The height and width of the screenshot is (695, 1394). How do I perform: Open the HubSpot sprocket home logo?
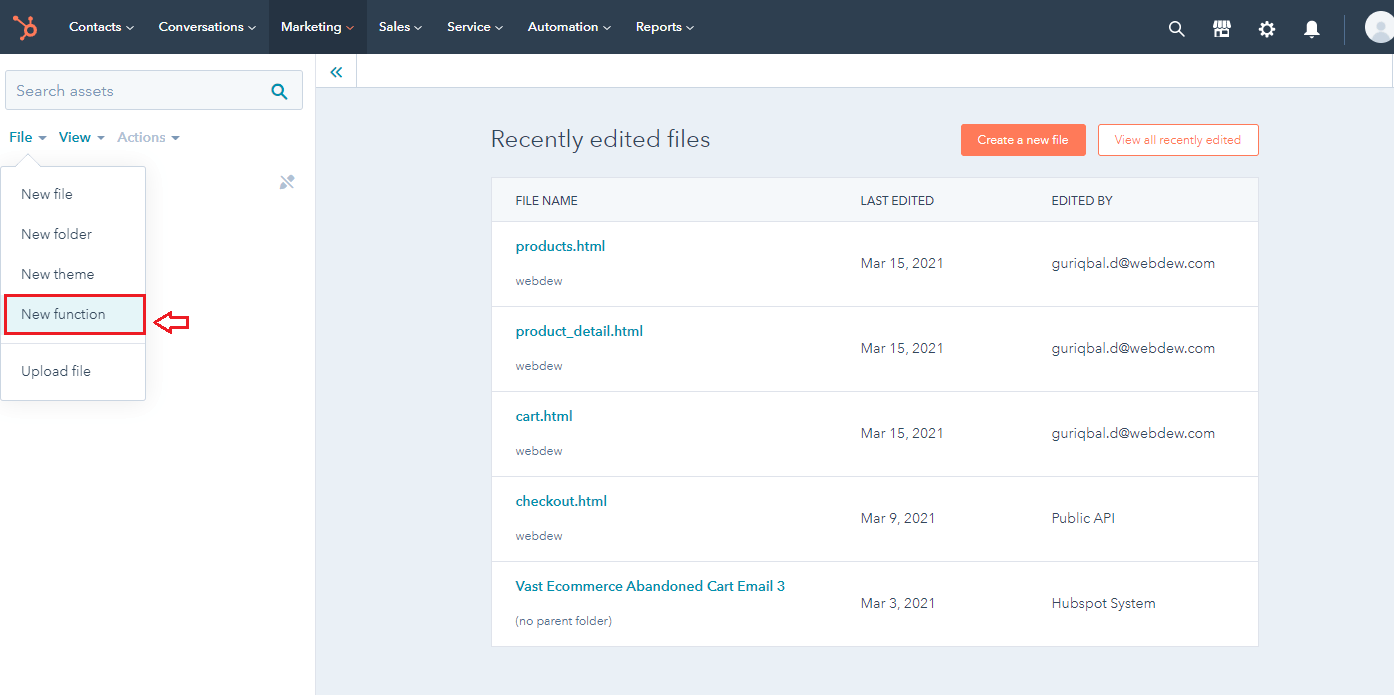pyautogui.click(x=24, y=27)
